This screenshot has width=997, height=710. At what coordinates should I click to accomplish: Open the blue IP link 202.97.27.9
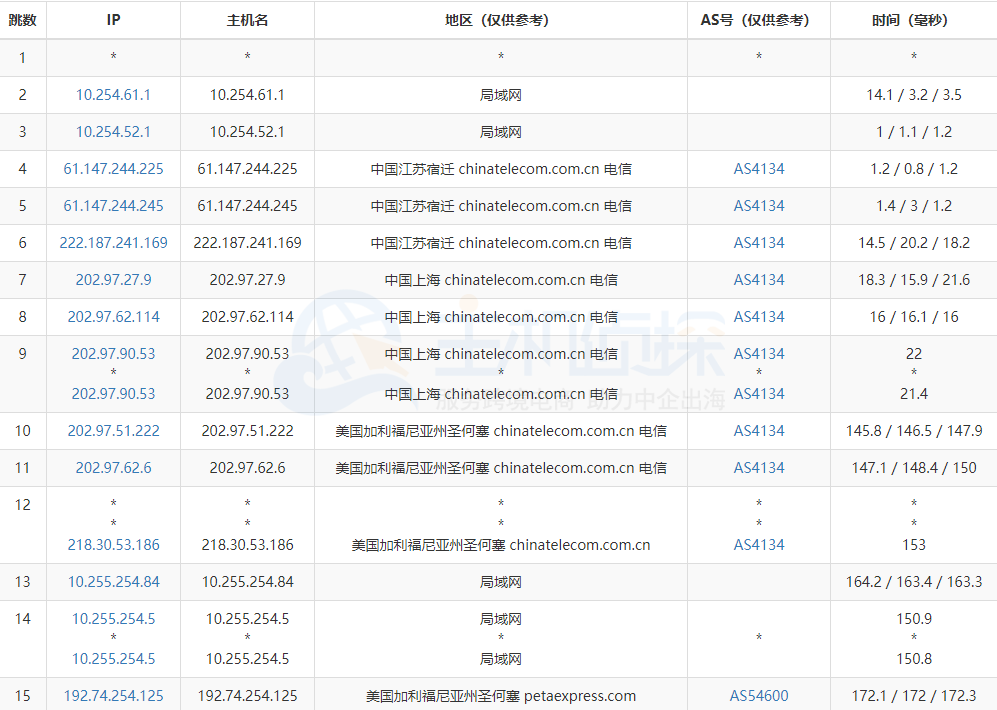pos(113,280)
